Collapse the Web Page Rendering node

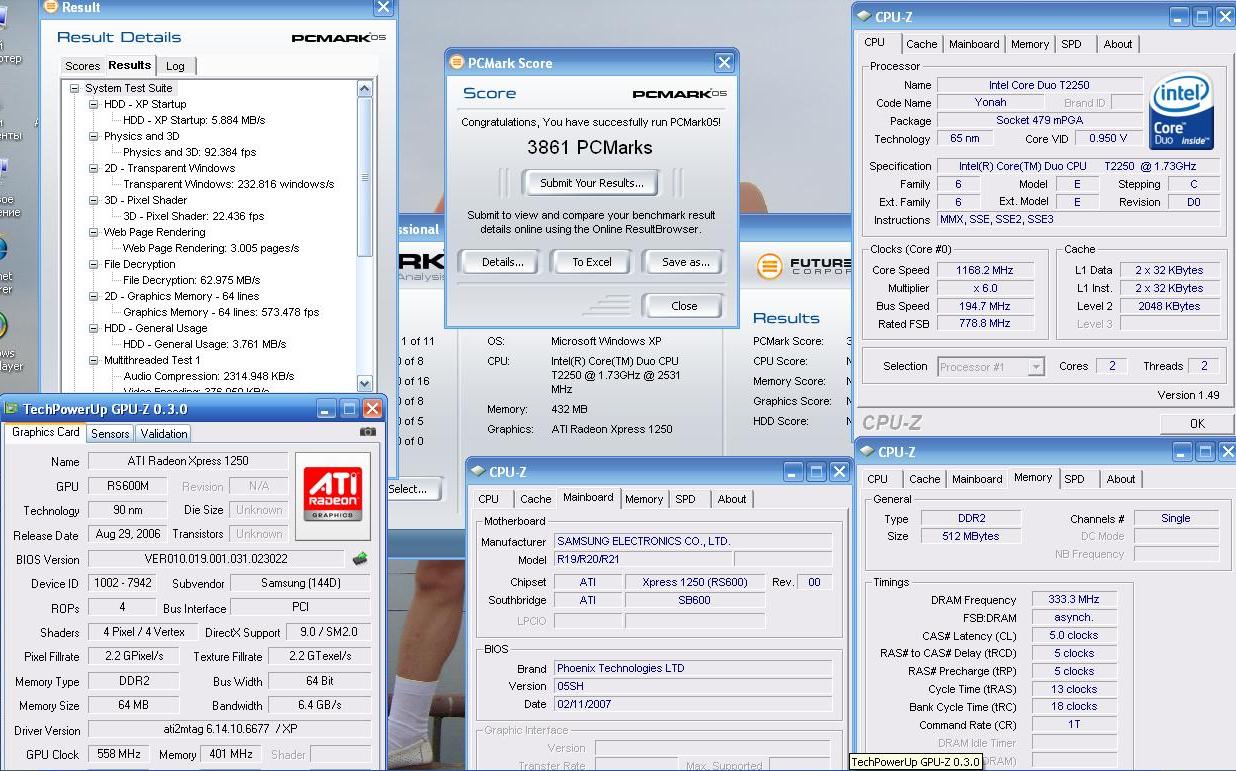93,232
